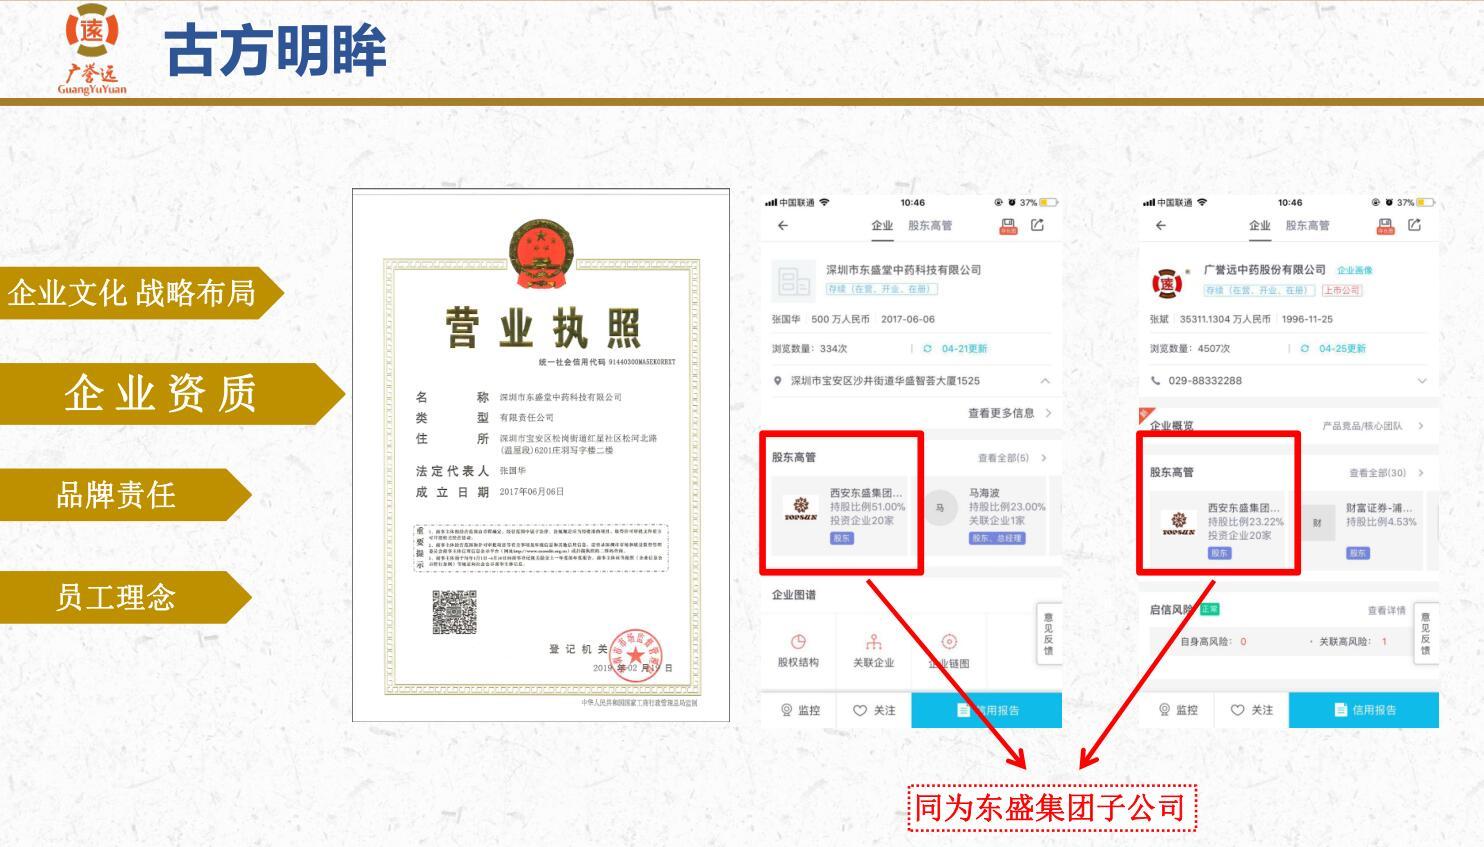The width and height of the screenshot is (1484, 847).
Task: Click QR code on business license
Action: pyautogui.click(x=454, y=612)
